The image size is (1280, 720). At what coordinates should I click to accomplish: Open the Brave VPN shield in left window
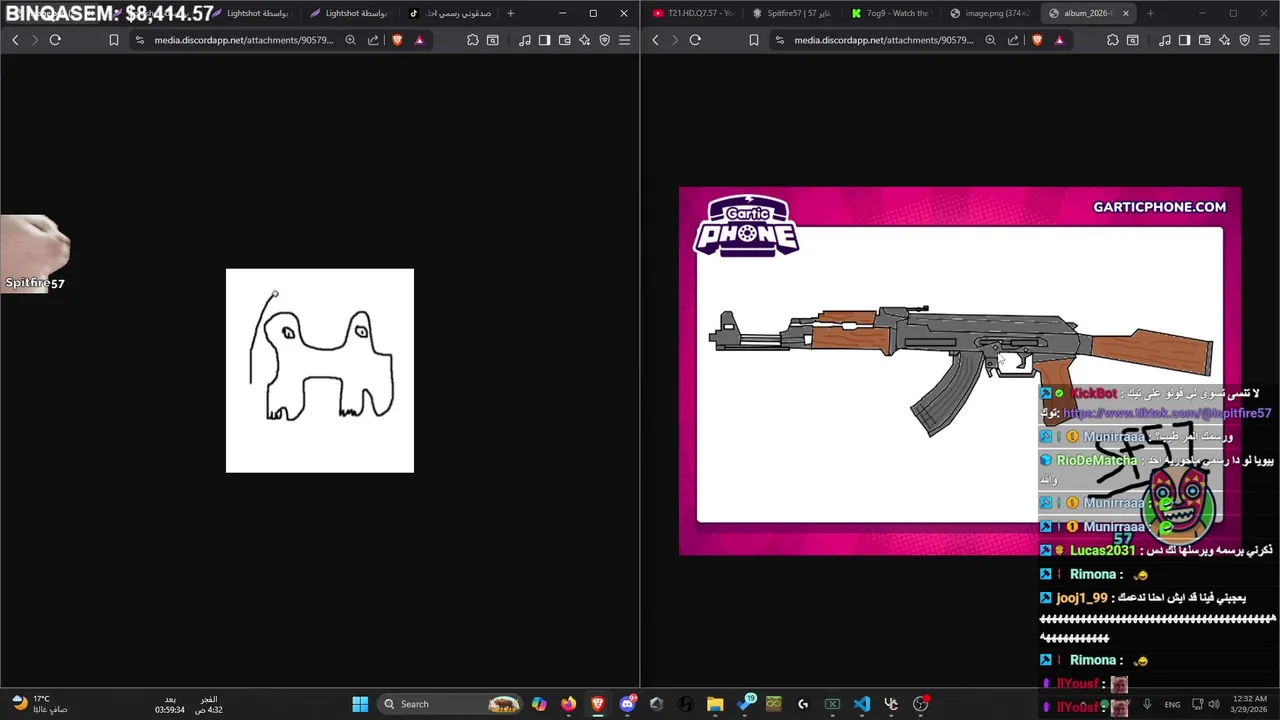click(605, 40)
